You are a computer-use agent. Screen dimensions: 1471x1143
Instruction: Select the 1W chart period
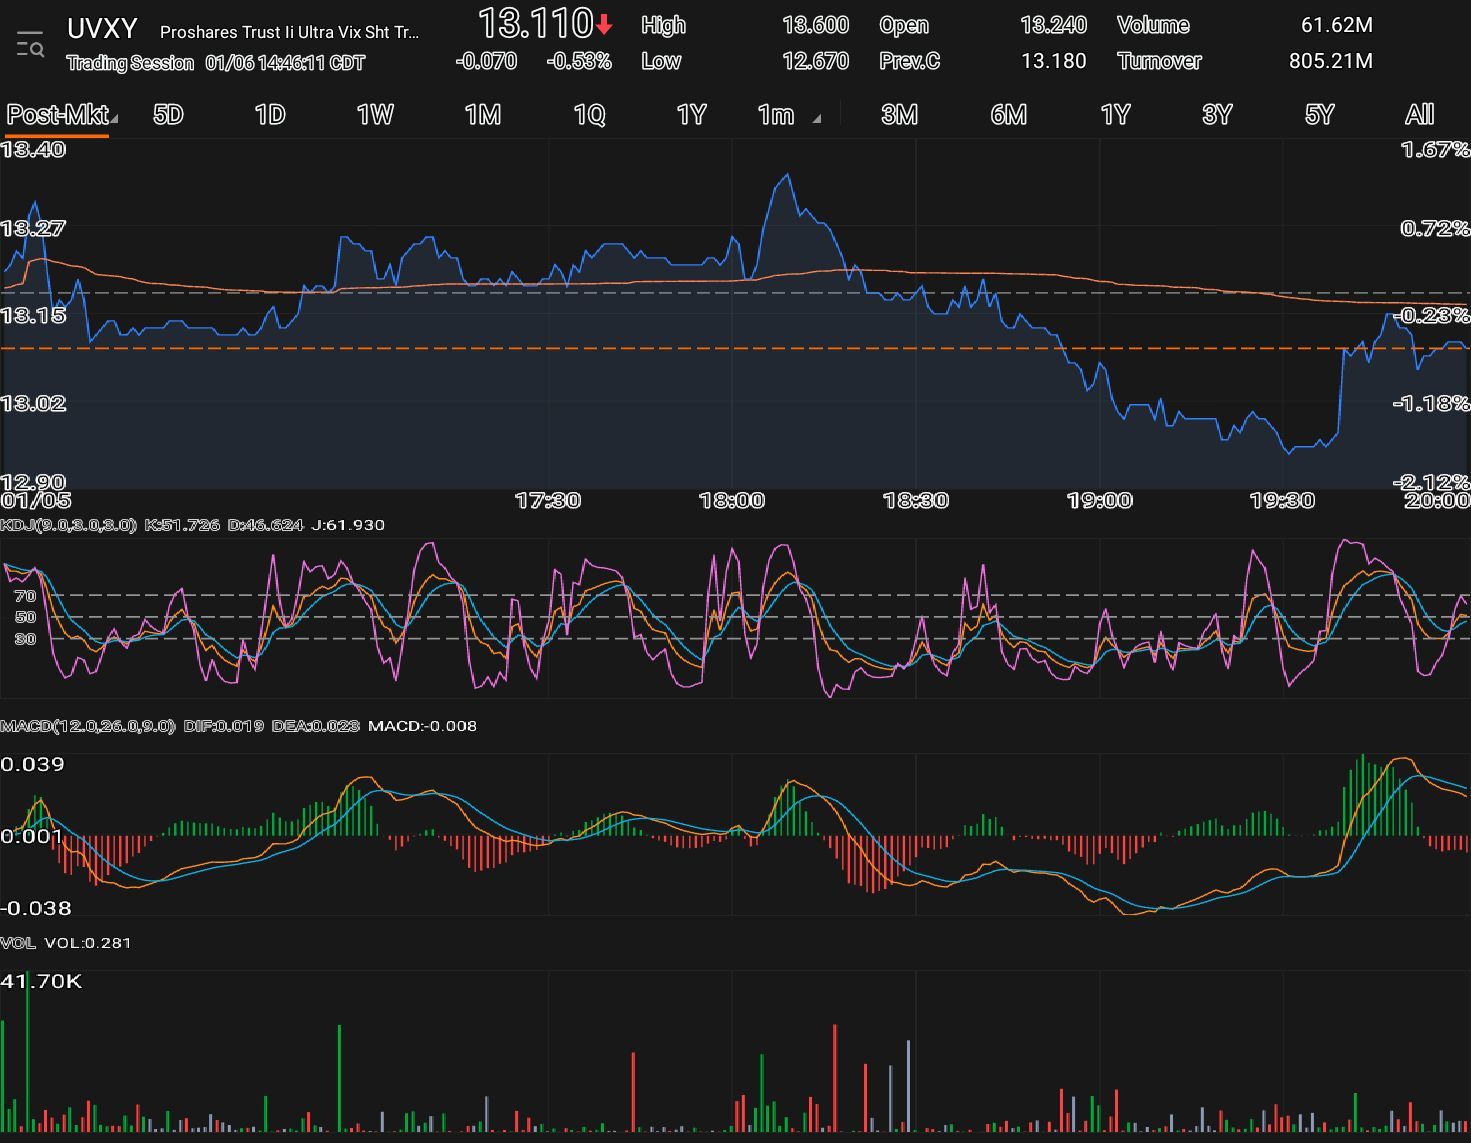click(x=375, y=114)
